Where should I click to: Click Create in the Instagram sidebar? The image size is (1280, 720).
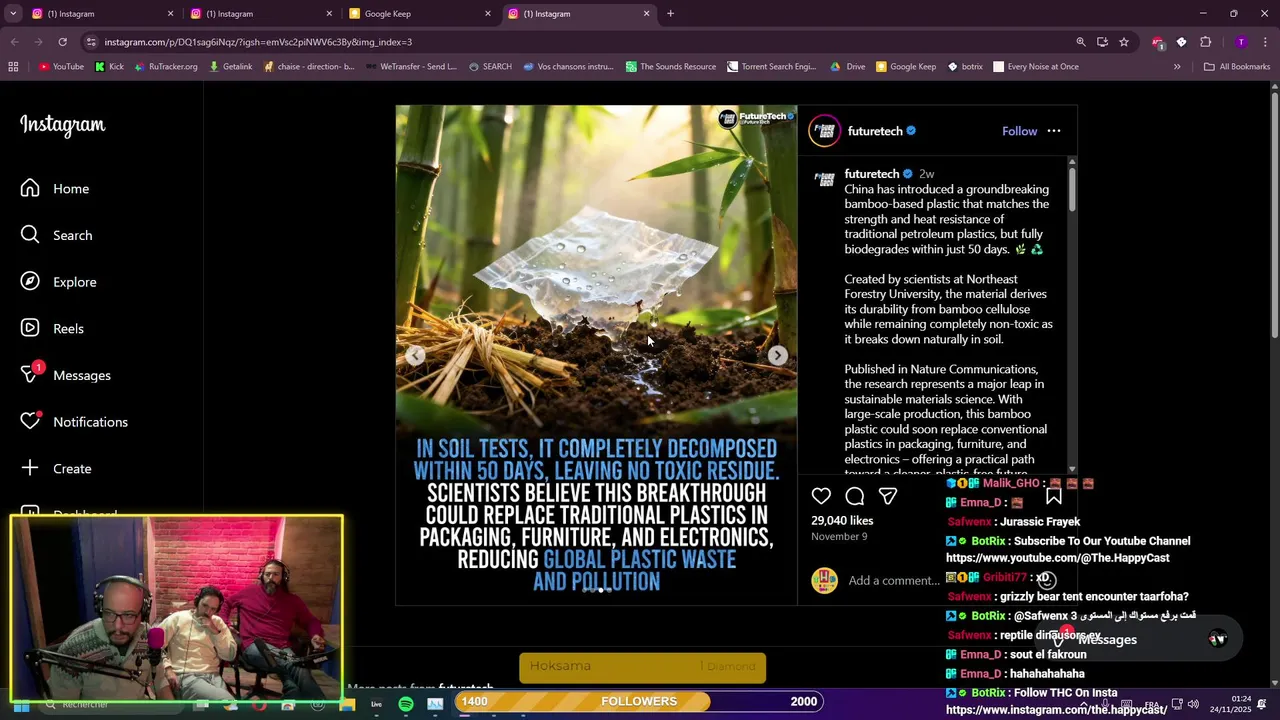[x=57, y=468]
